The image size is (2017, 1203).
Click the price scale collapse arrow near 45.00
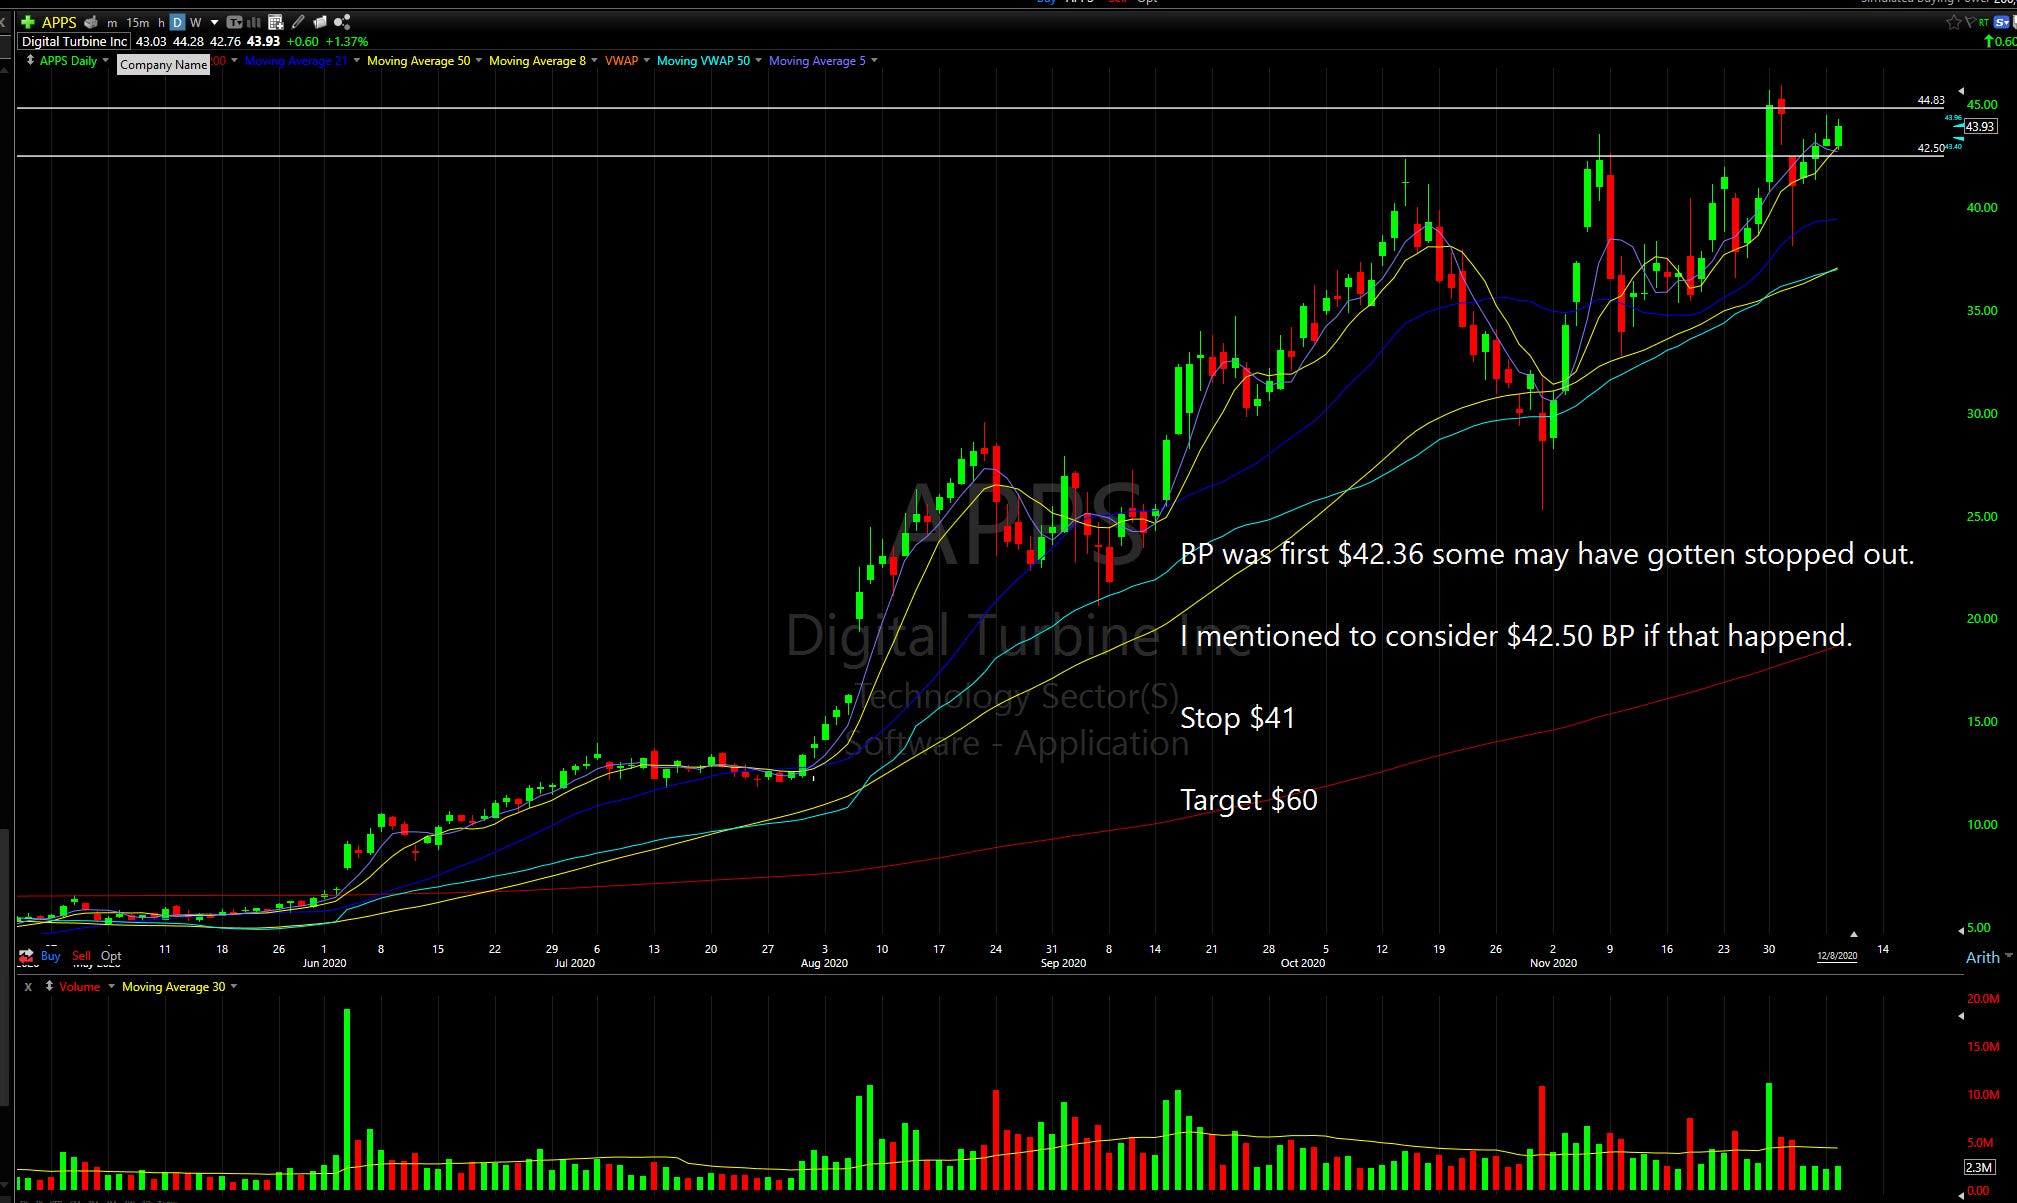coord(1961,91)
